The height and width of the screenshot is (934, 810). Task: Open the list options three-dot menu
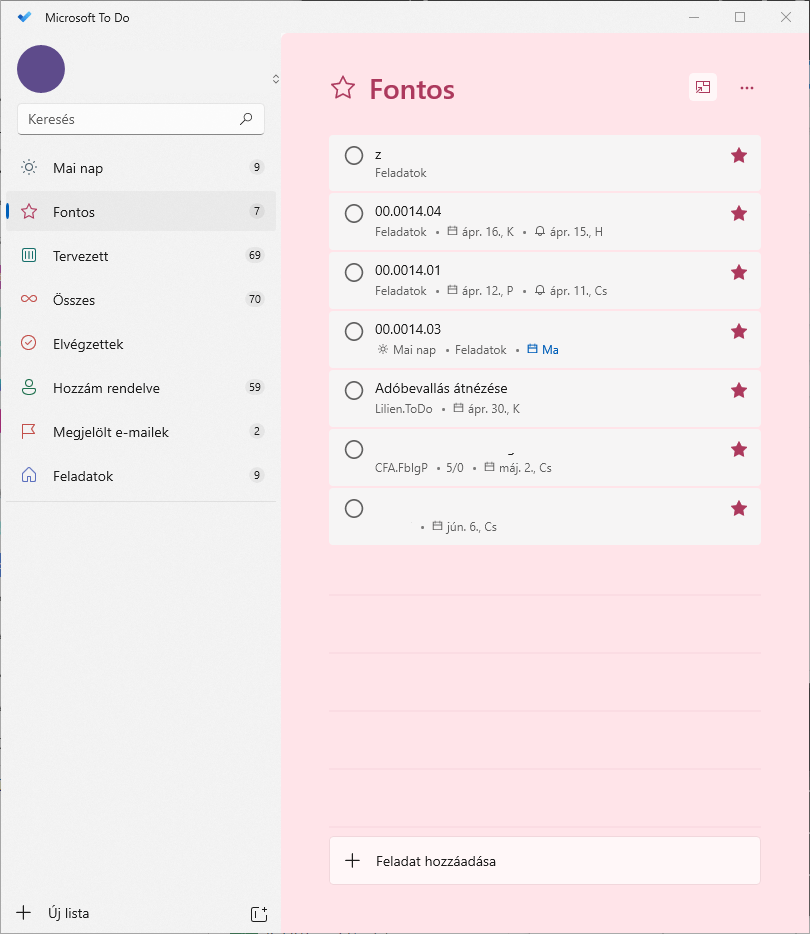click(x=747, y=88)
